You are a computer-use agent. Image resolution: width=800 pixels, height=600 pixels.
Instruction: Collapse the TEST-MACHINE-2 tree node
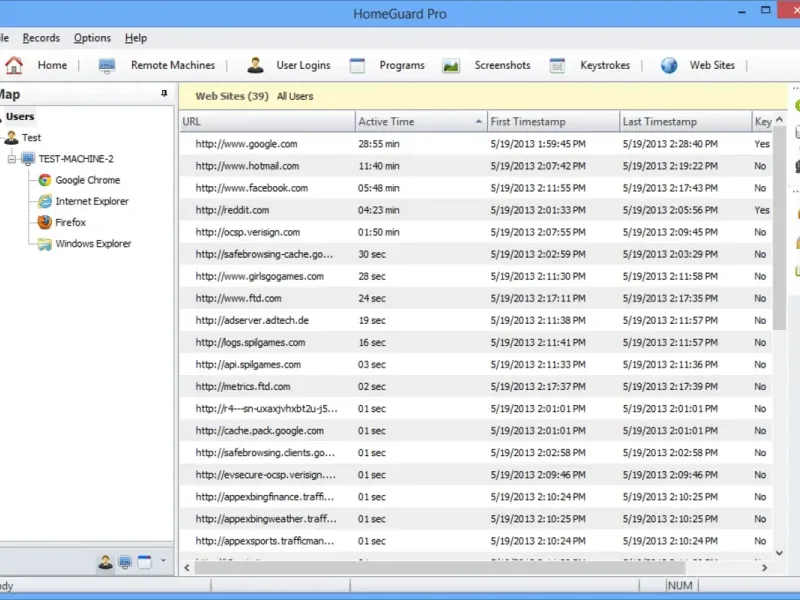pos(12,159)
